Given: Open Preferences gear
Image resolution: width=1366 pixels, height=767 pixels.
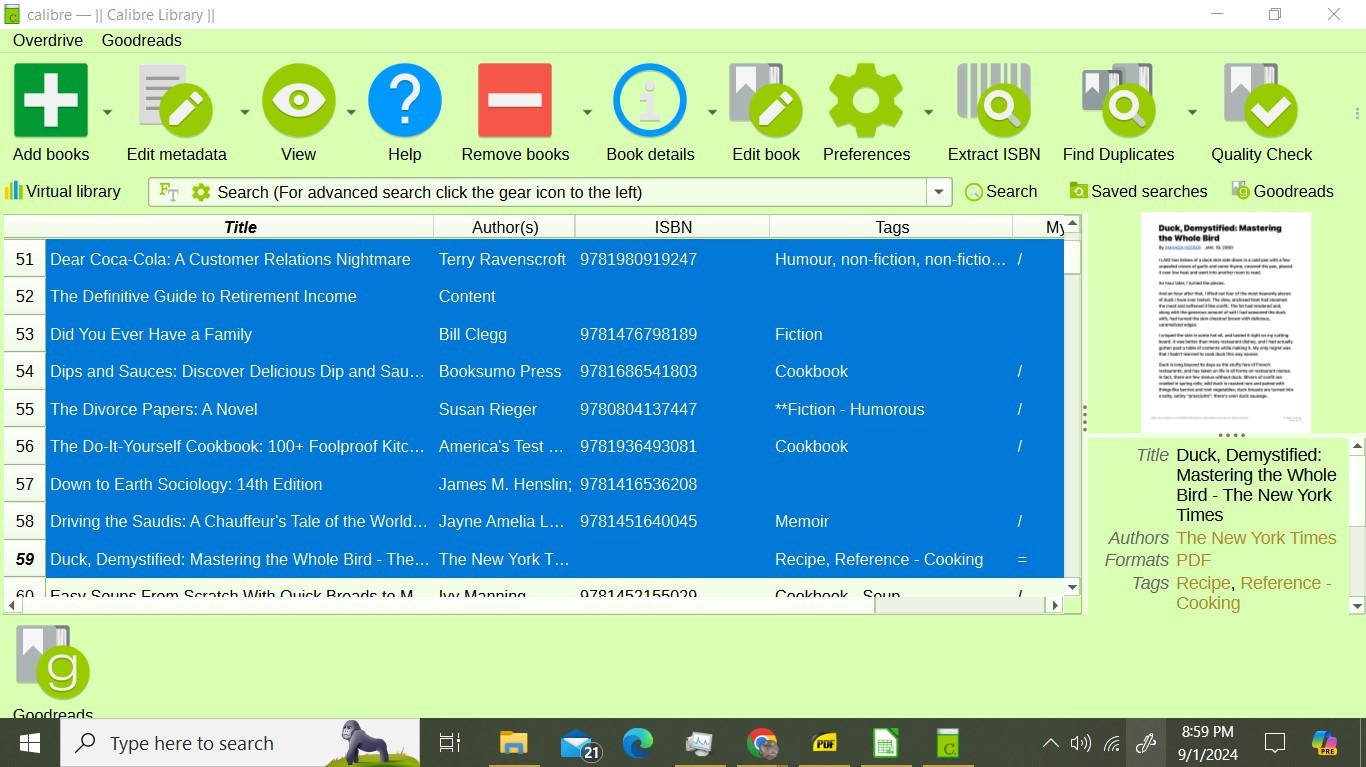Looking at the screenshot, I should click(866, 100).
